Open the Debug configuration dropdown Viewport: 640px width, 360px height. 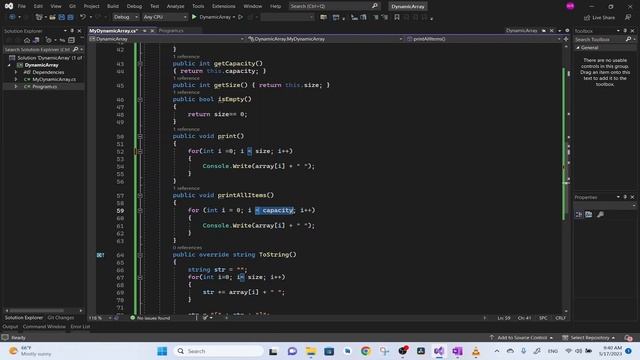click(x=126, y=17)
